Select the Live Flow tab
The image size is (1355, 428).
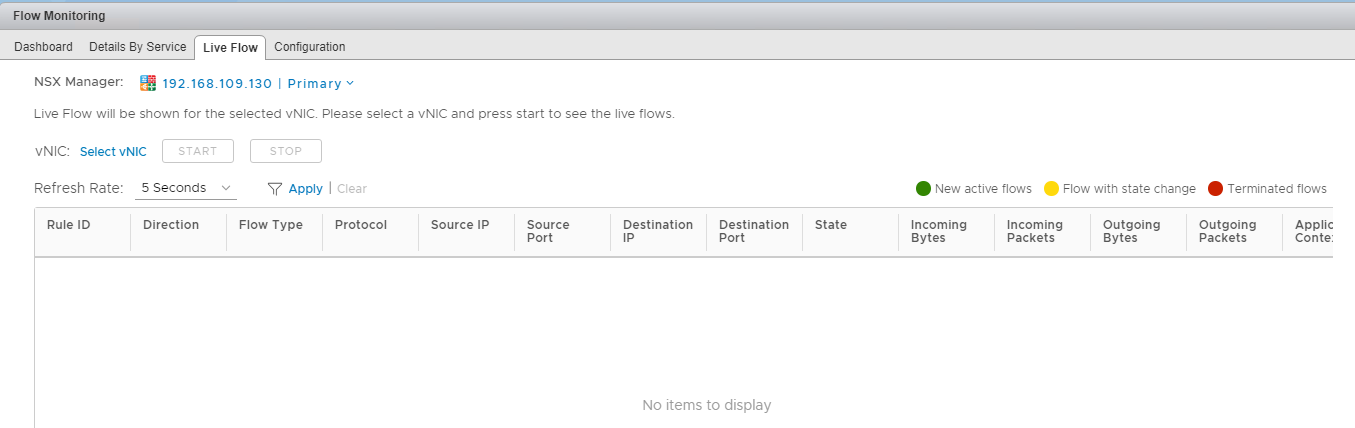230,48
